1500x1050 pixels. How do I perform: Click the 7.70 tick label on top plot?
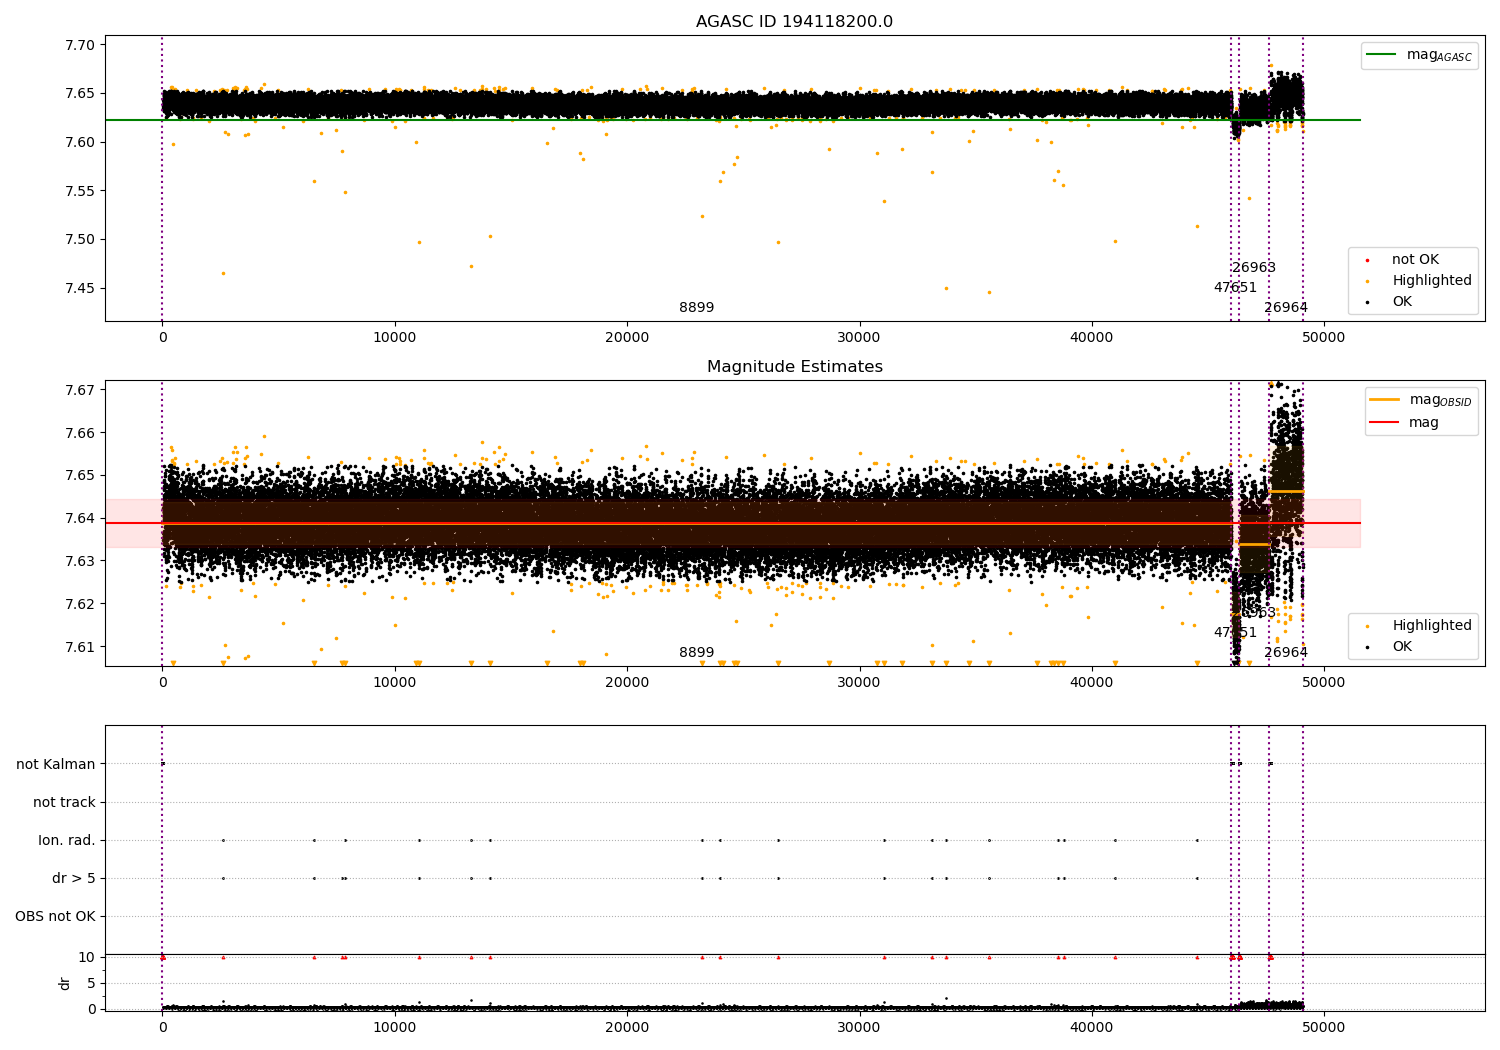pos(79,45)
